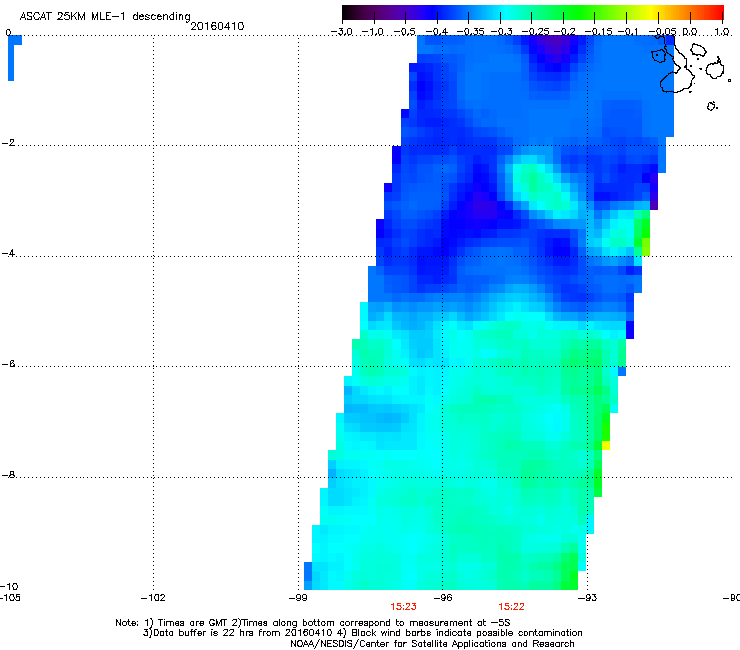740x650 pixels.
Task: Click the -10 latitude label
Action: coord(9,586)
